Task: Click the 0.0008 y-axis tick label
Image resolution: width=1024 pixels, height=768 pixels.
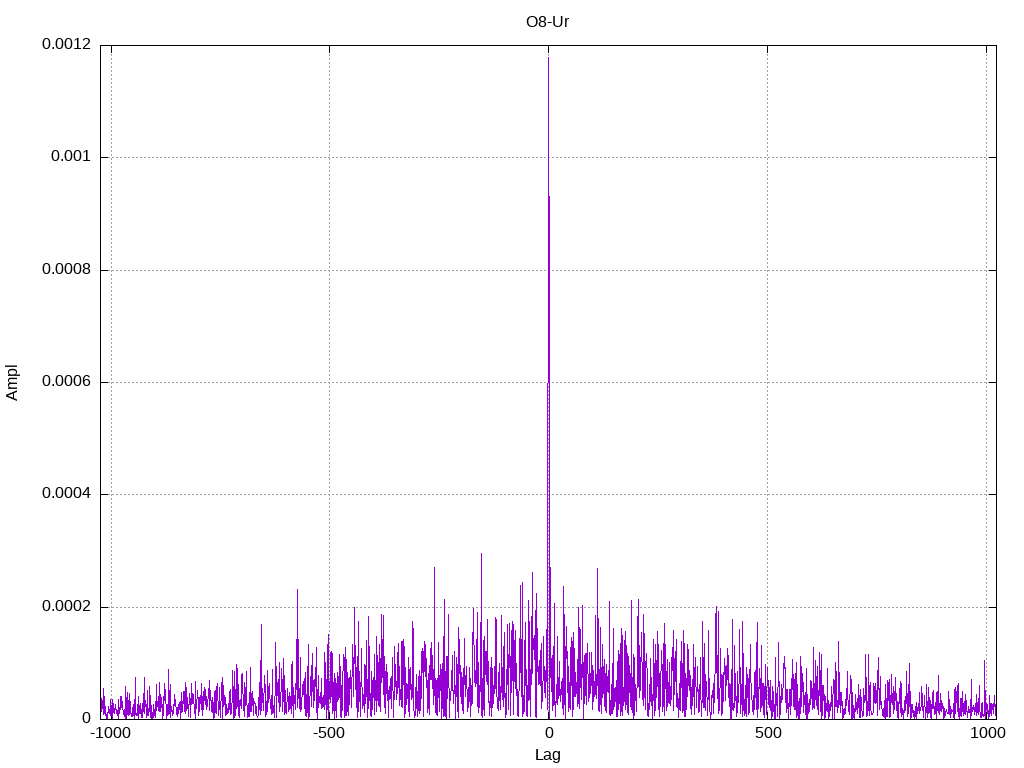Action: coord(67,270)
